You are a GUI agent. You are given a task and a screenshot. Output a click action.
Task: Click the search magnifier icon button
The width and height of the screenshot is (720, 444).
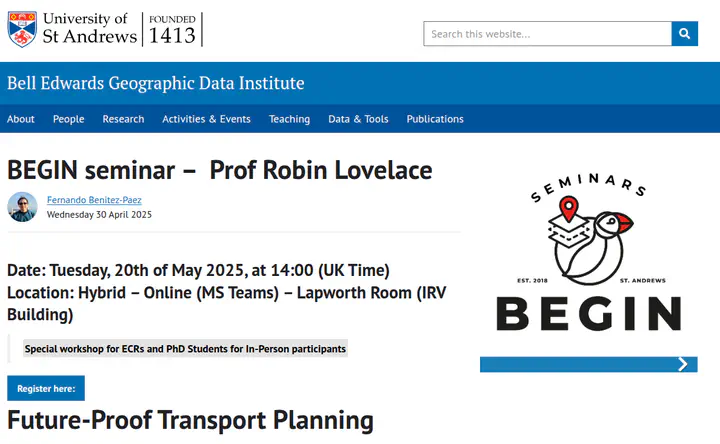click(x=685, y=33)
